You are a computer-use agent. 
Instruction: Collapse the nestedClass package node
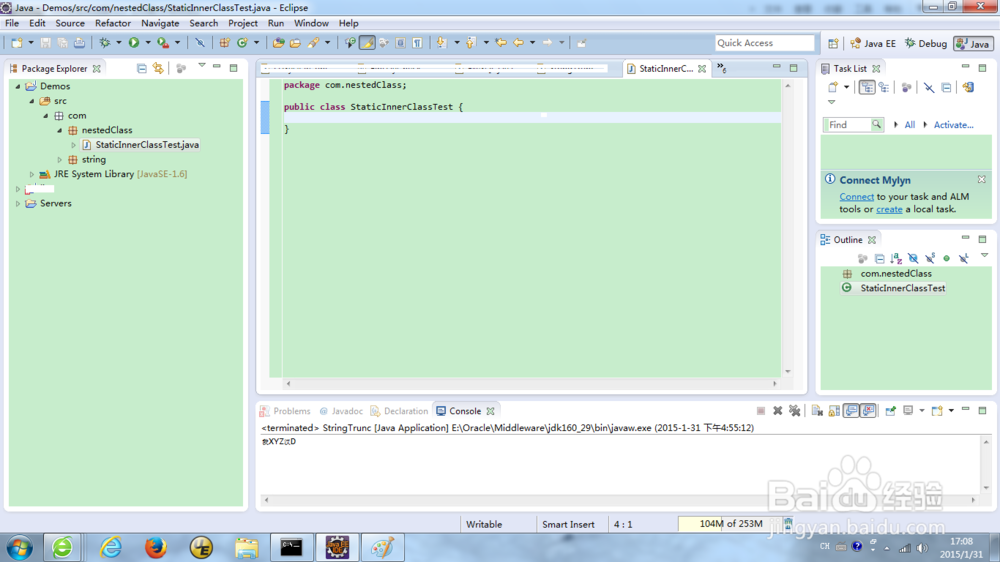(x=59, y=130)
